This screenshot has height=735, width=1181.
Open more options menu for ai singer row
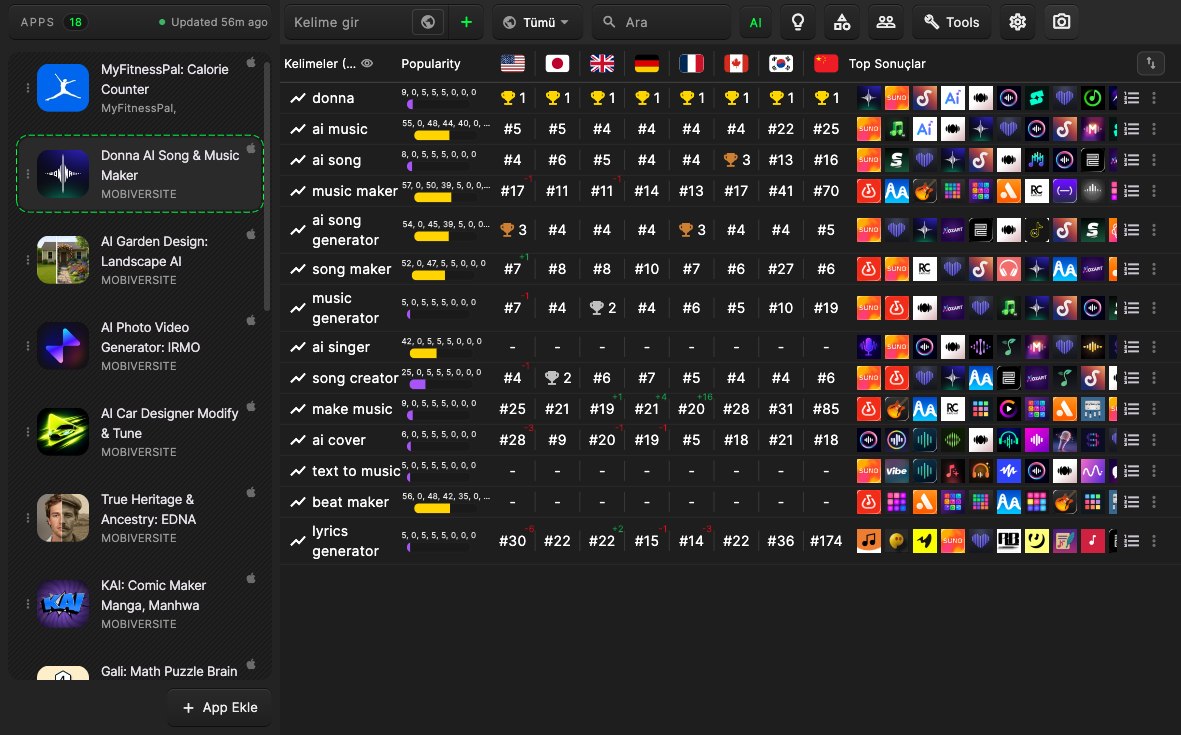click(x=1154, y=347)
